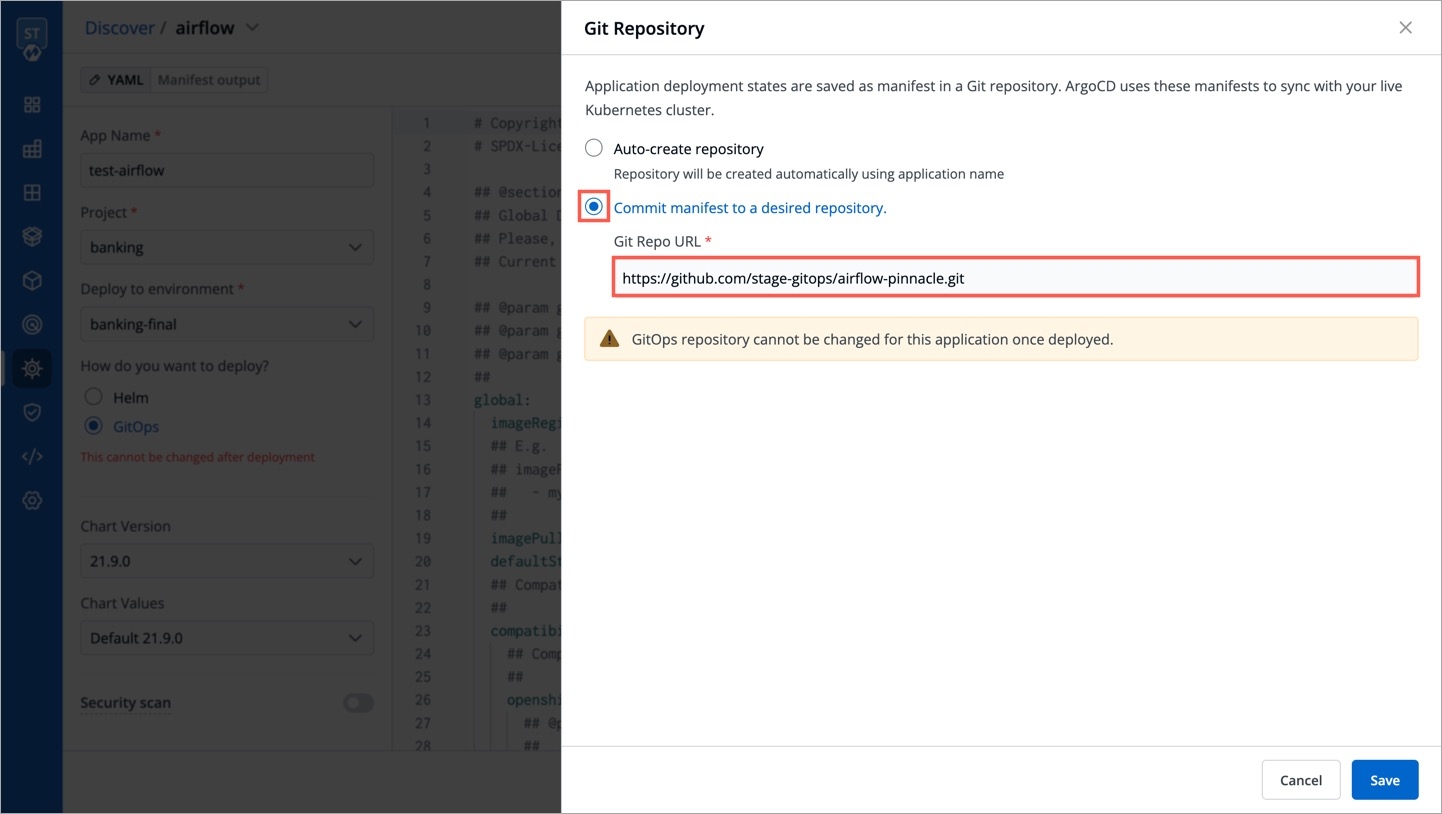Select the highlighted helm wheel sidebar icon
Viewport: 1442px width, 814px height.
(32, 368)
